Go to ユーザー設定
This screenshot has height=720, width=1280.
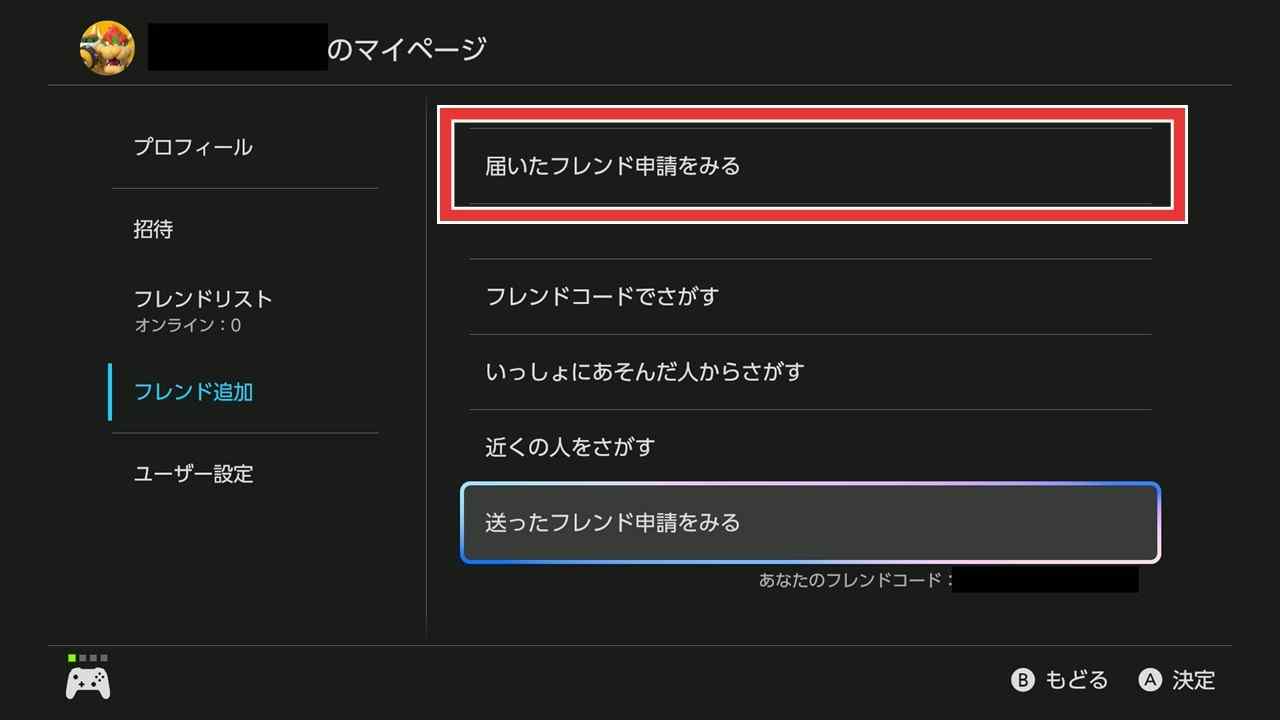point(194,474)
